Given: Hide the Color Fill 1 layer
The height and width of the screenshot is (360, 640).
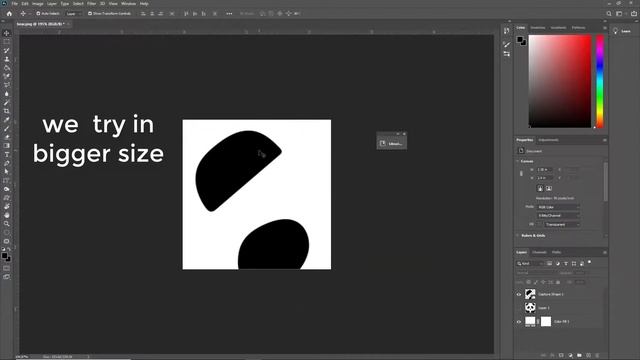Looking at the screenshot, I should (519, 322).
